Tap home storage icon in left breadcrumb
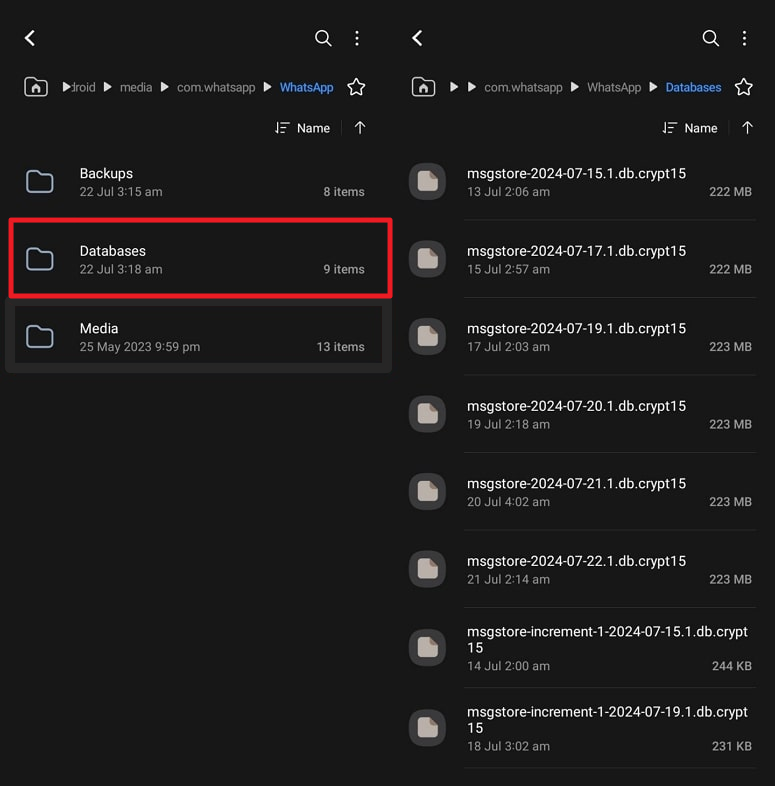 pyautogui.click(x=36, y=87)
